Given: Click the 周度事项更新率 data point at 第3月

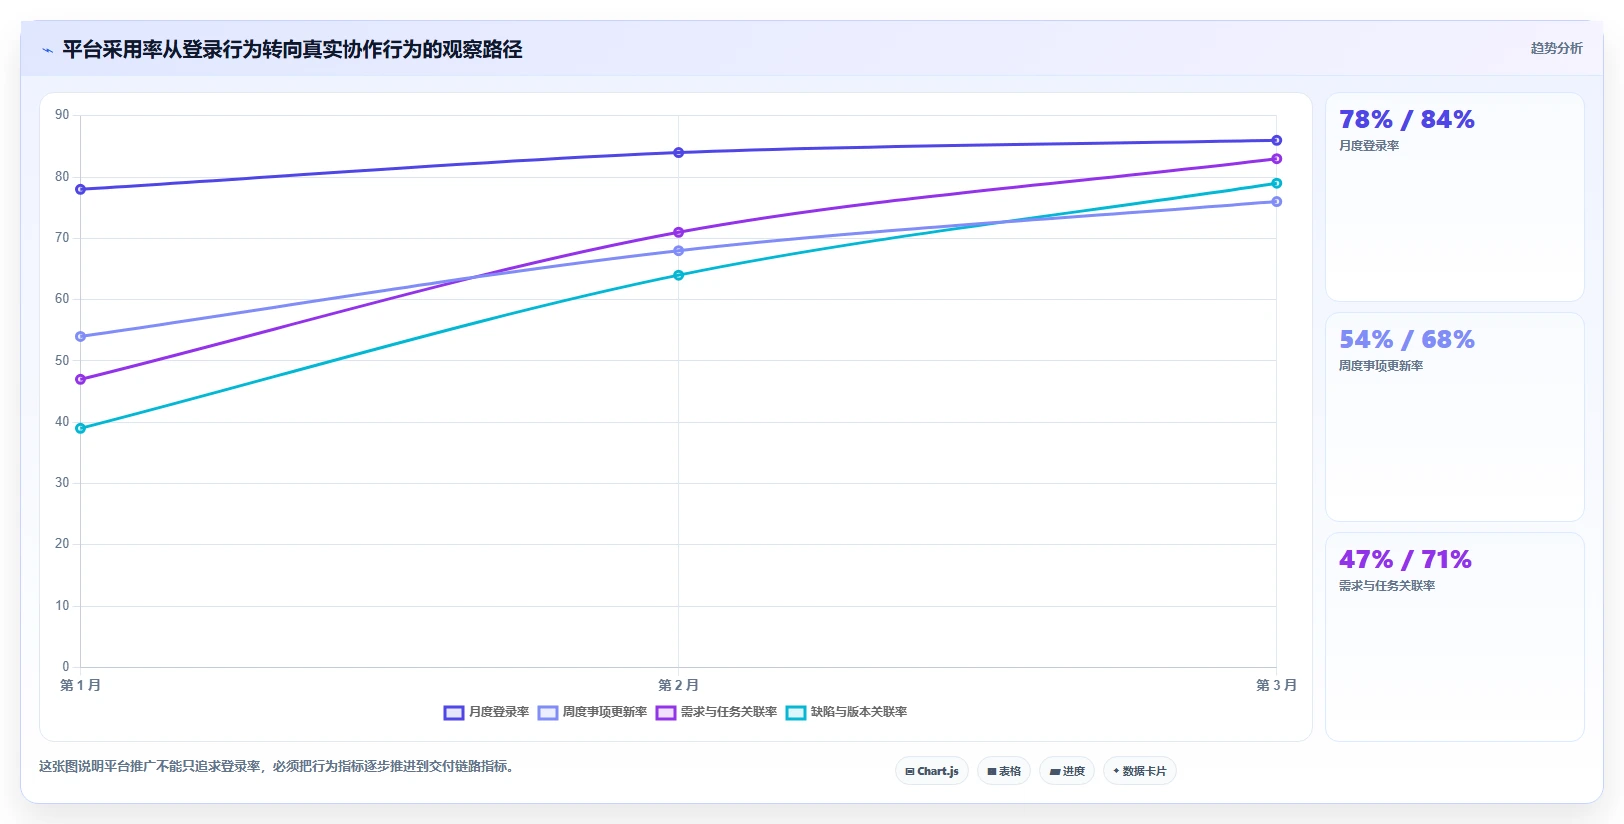Looking at the screenshot, I should pyautogui.click(x=1276, y=202).
